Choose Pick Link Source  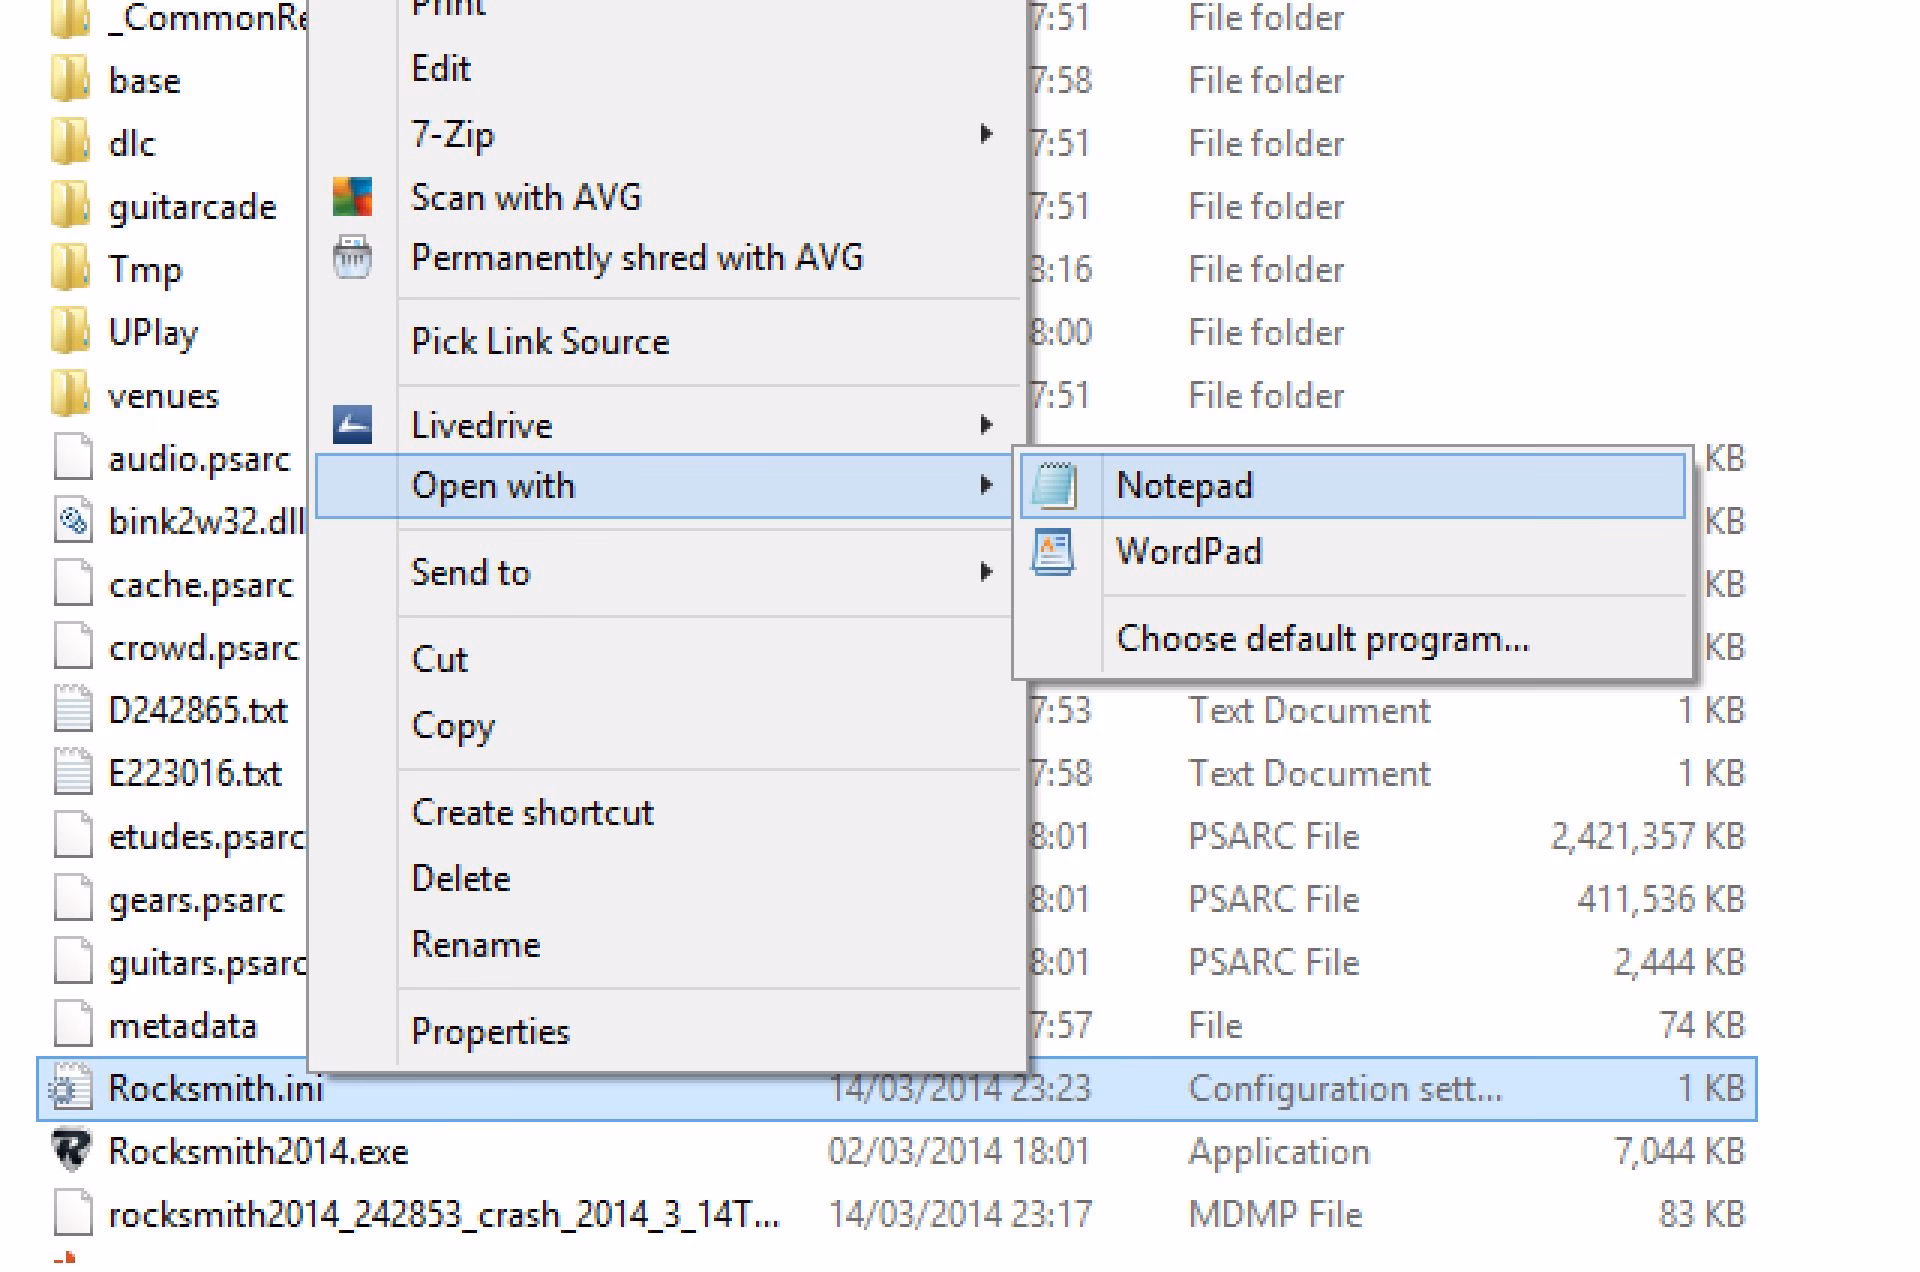(540, 341)
